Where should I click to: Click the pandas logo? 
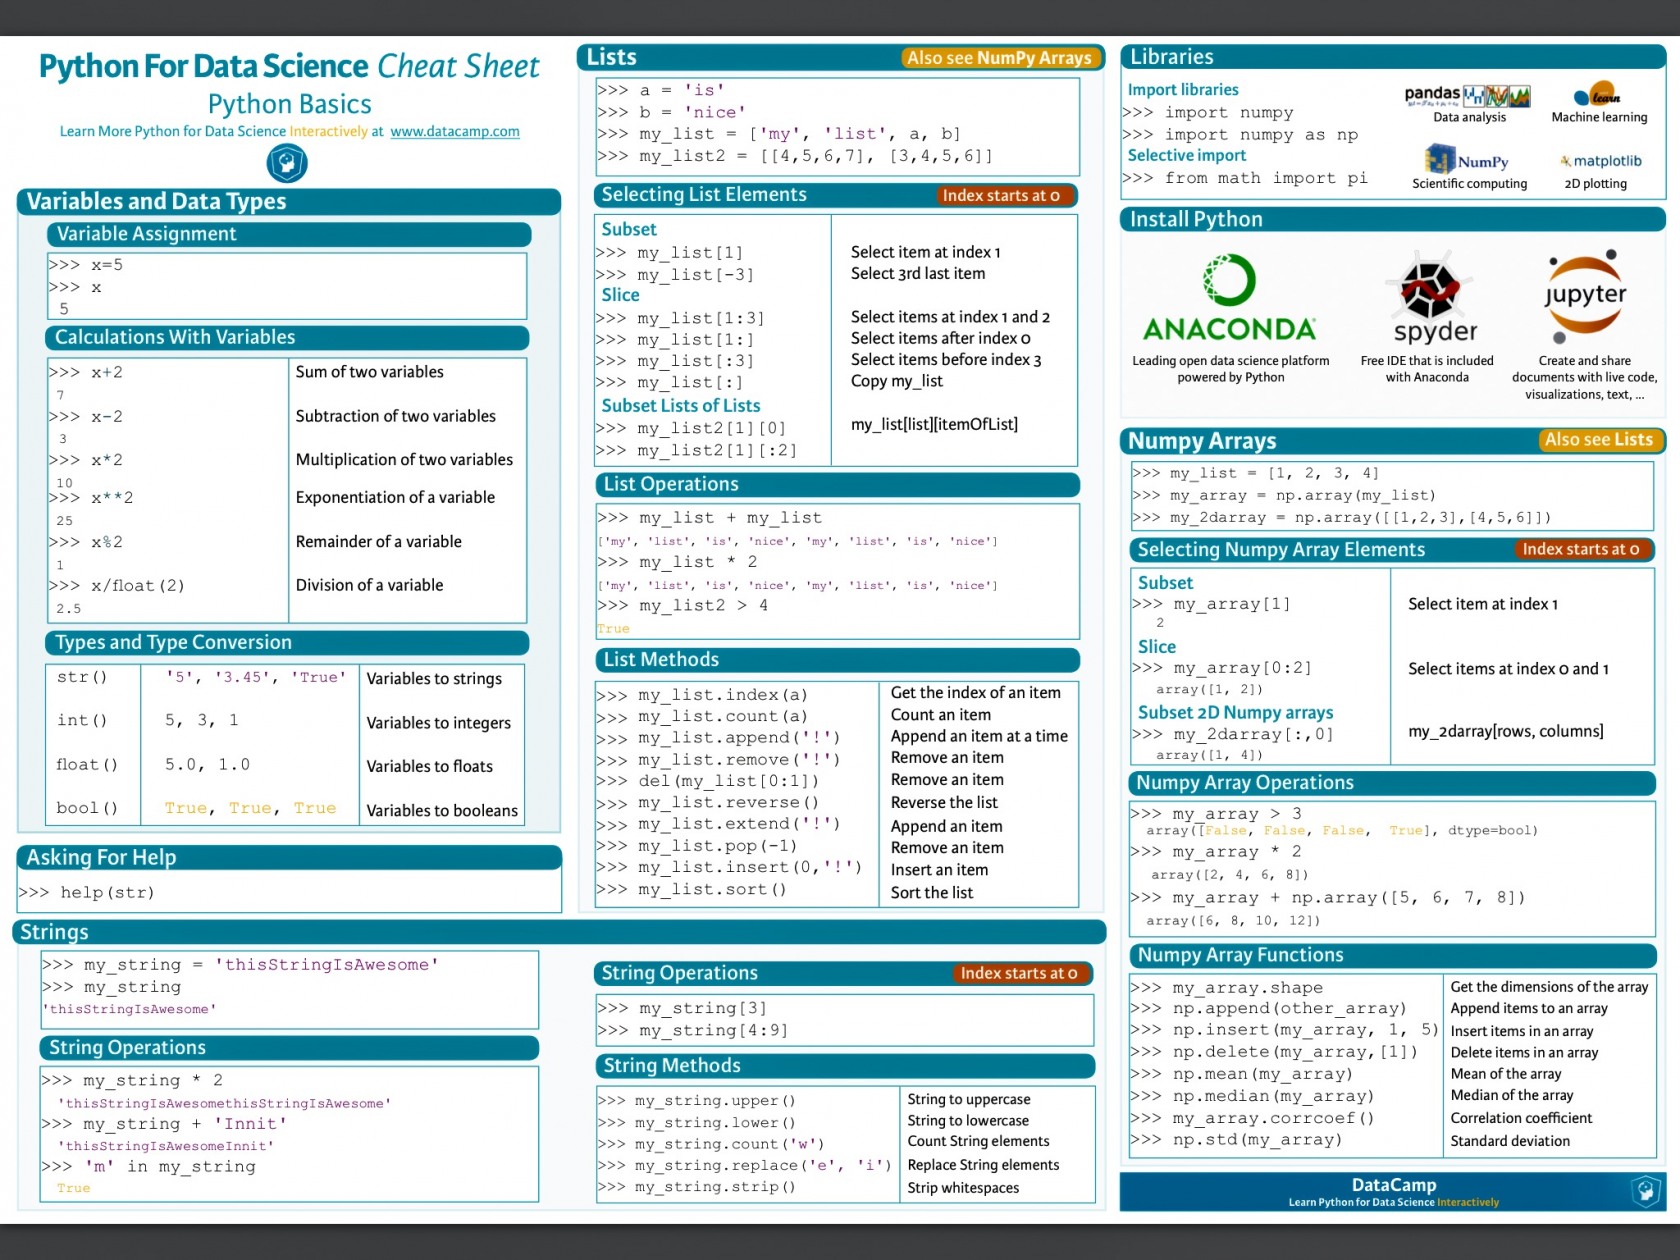point(1467,95)
